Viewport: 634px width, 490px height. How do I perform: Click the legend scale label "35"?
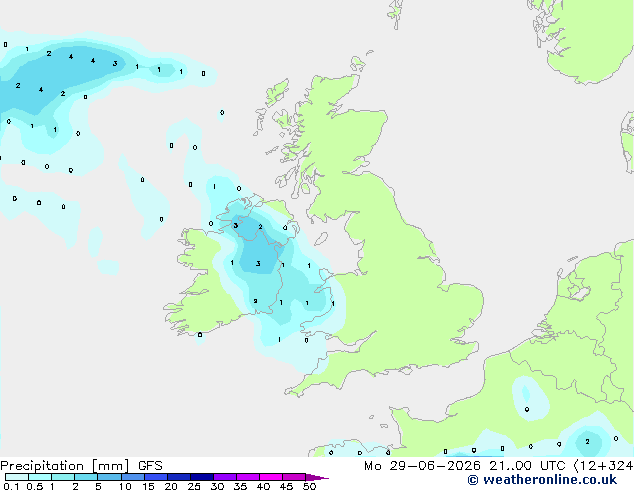[x=240, y=486]
